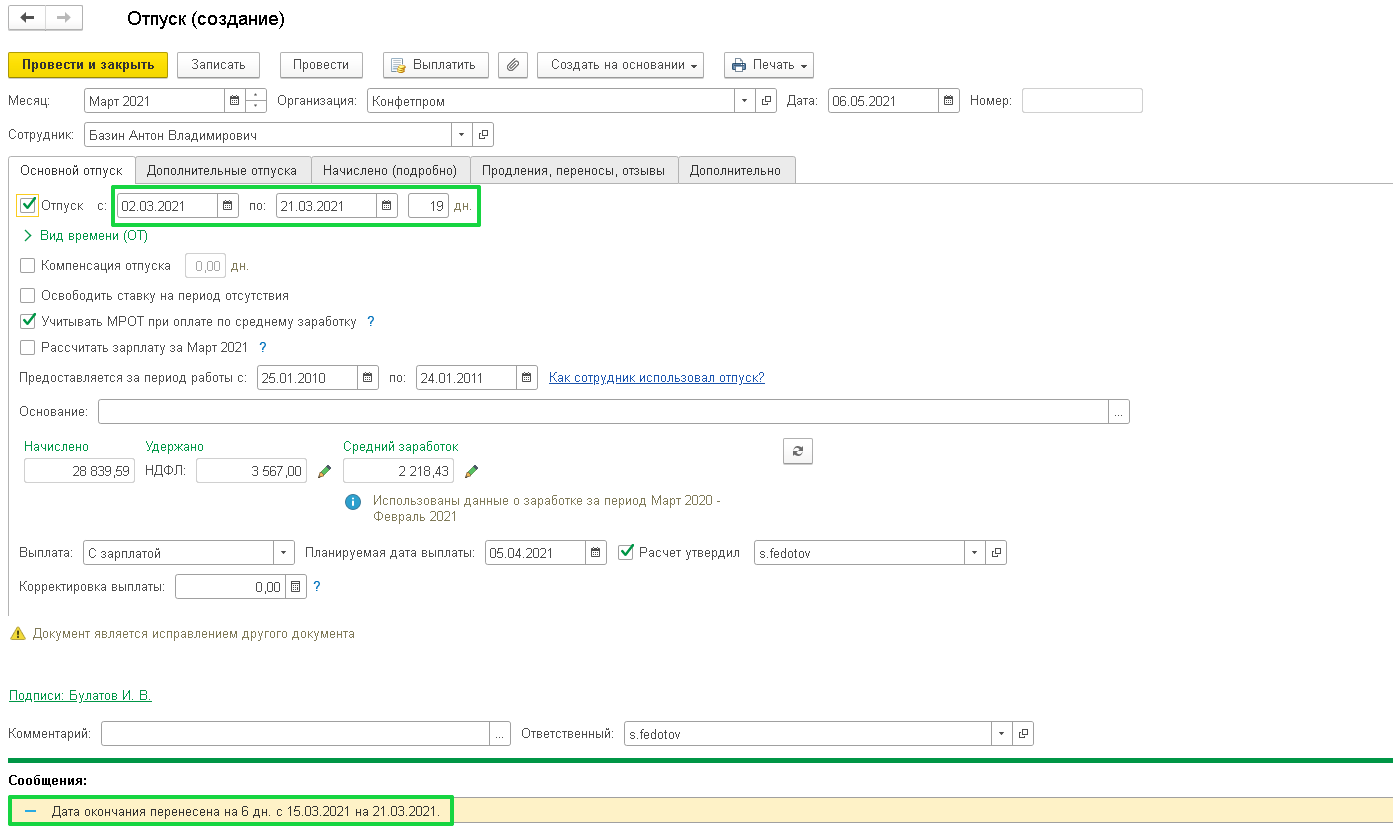Increase the month using the stepper up arrow
This screenshot has width=1393, height=830.
click(257, 96)
